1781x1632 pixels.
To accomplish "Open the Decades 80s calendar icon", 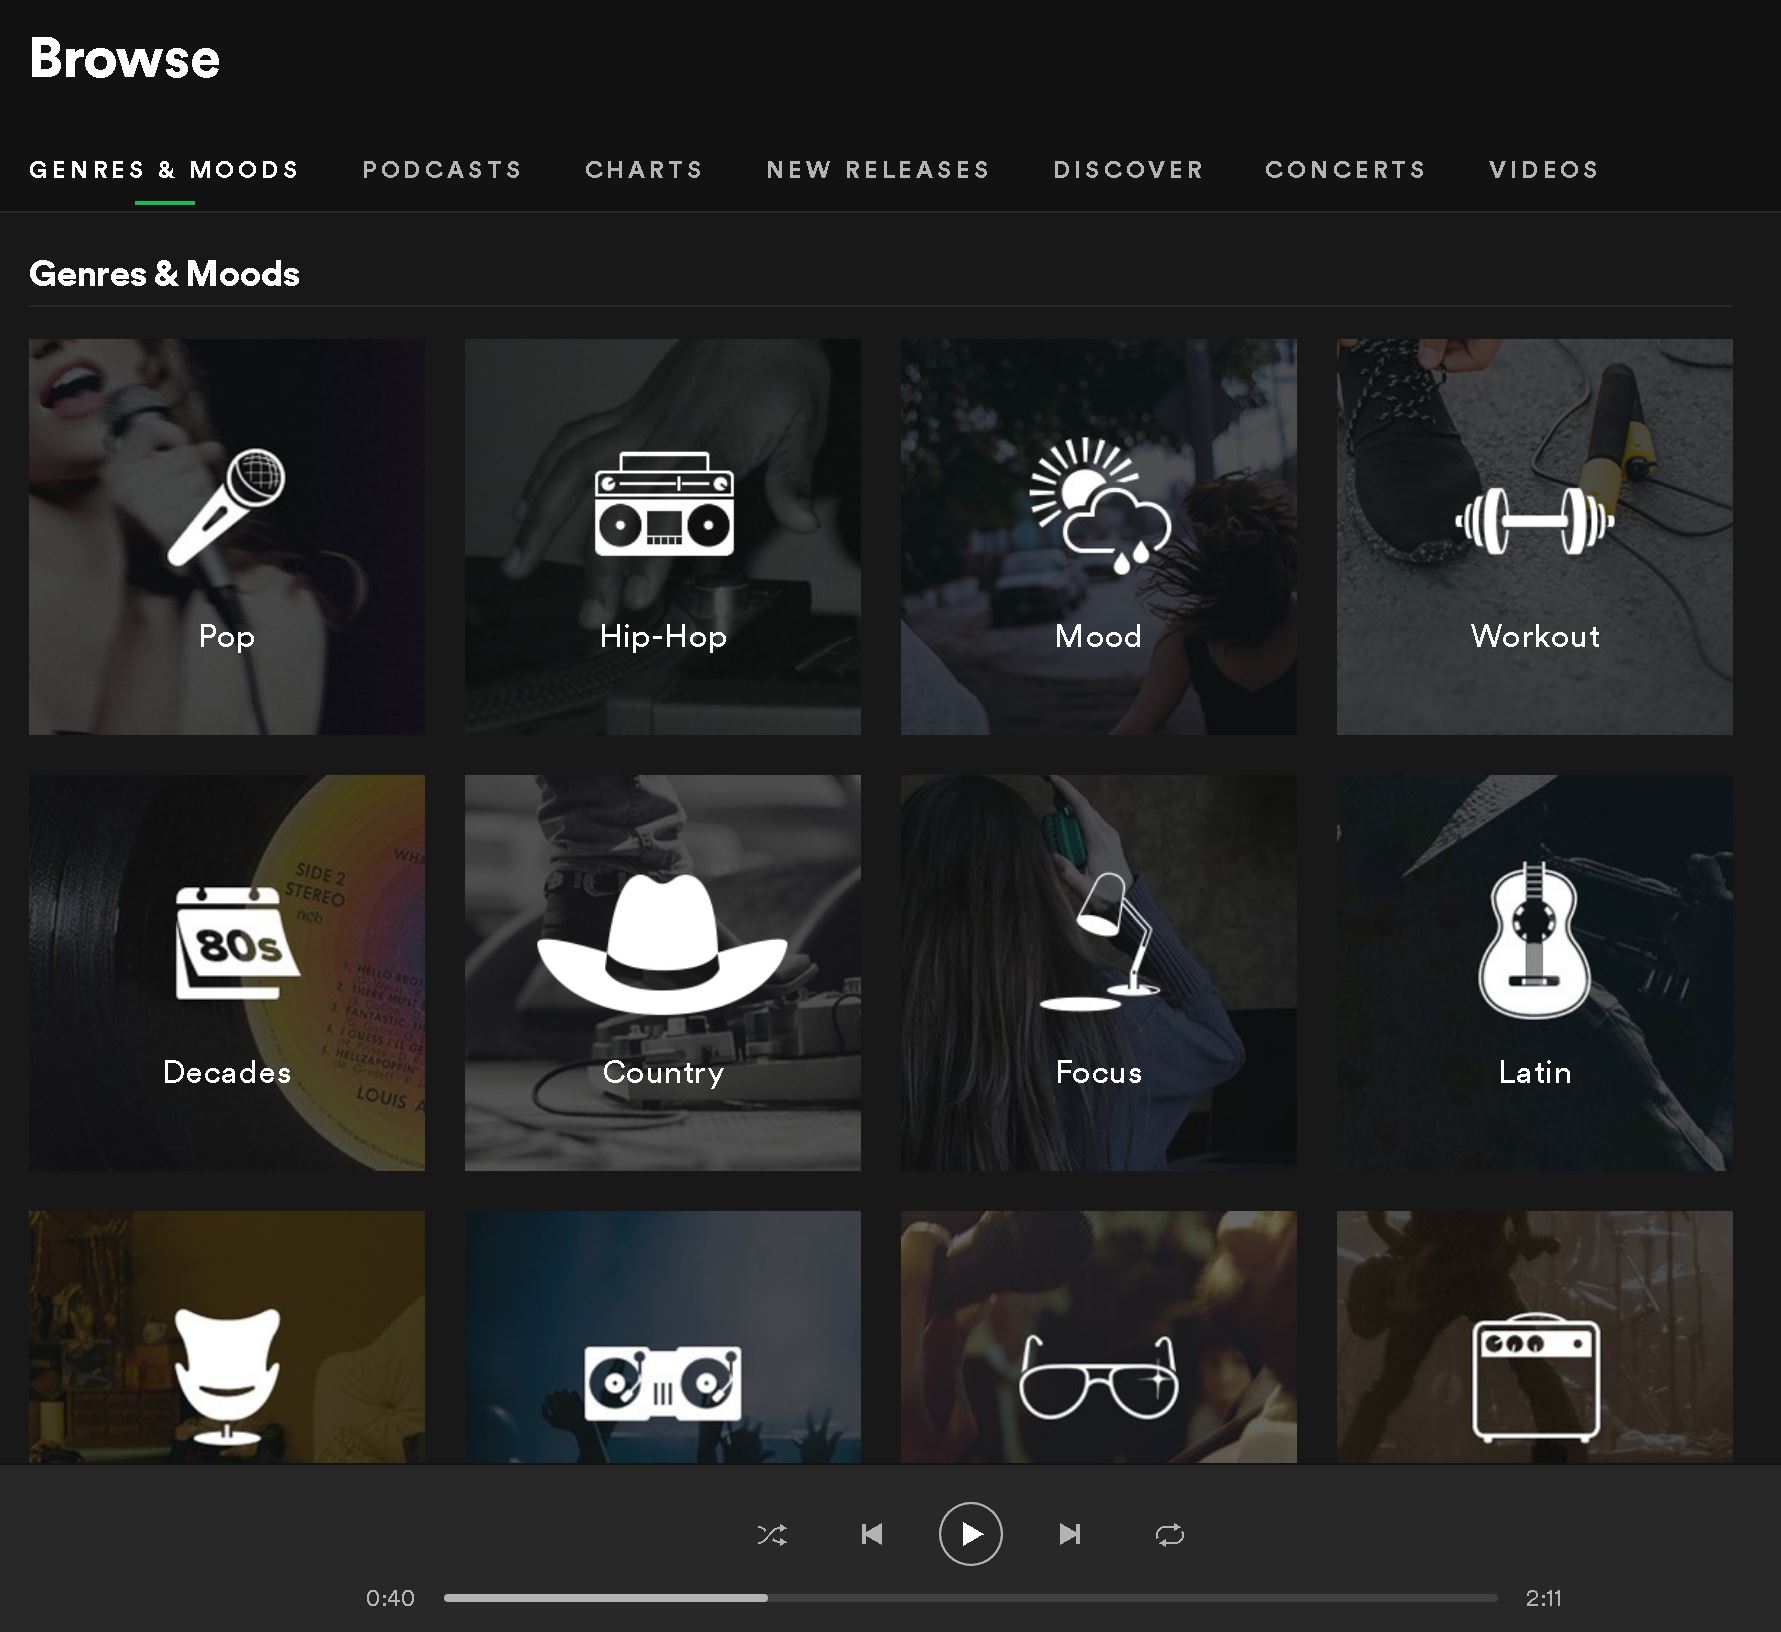I will click(x=237, y=942).
